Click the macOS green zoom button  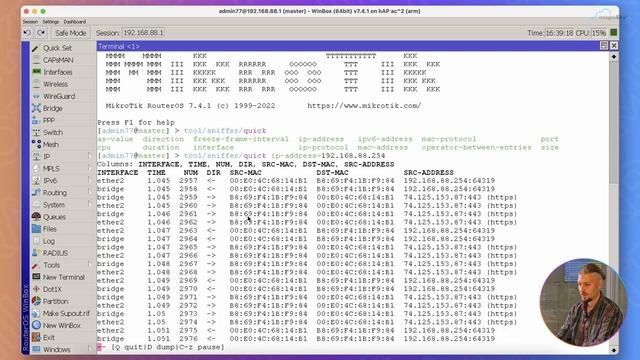pyautogui.click(x=43, y=11)
